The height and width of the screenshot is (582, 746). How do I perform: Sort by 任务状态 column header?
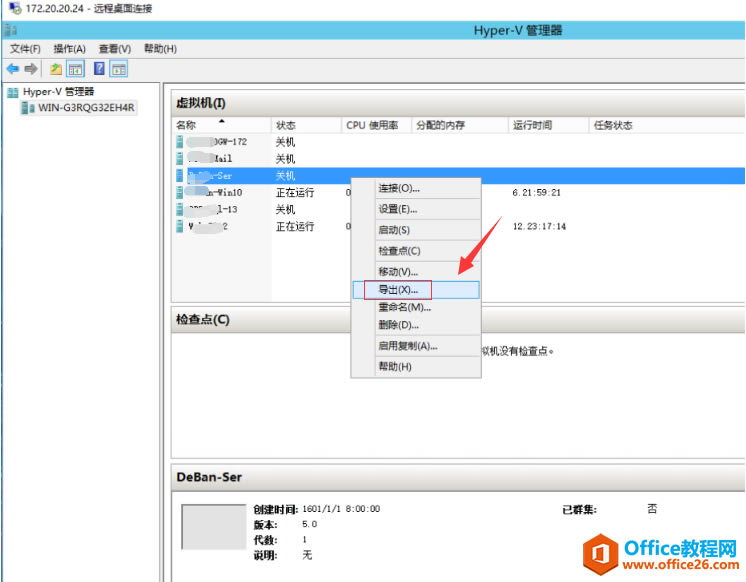[x=667, y=125]
